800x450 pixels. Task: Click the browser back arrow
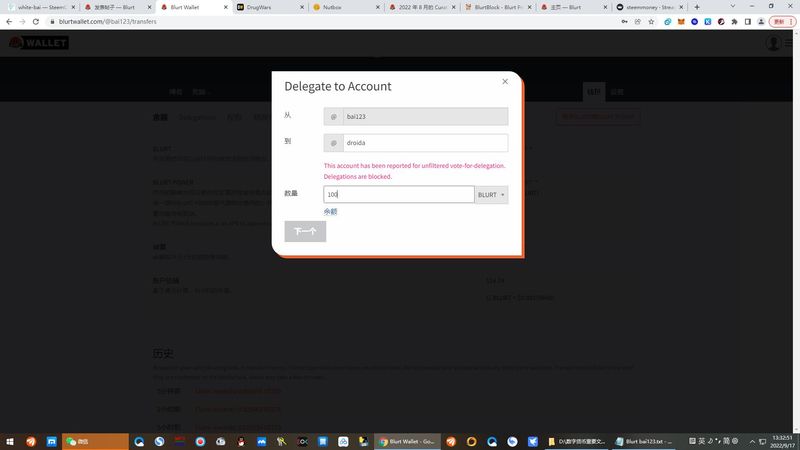8,21
